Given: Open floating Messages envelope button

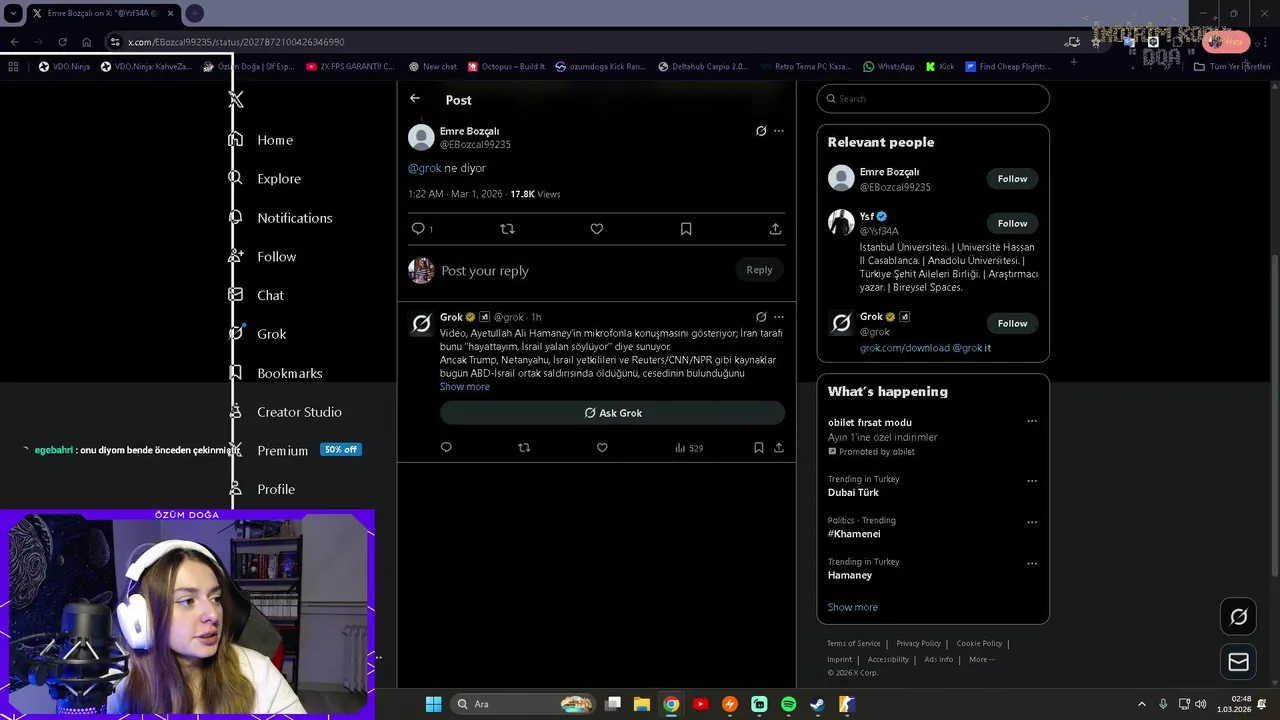Looking at the screenshot, I should click(1238, 662).
